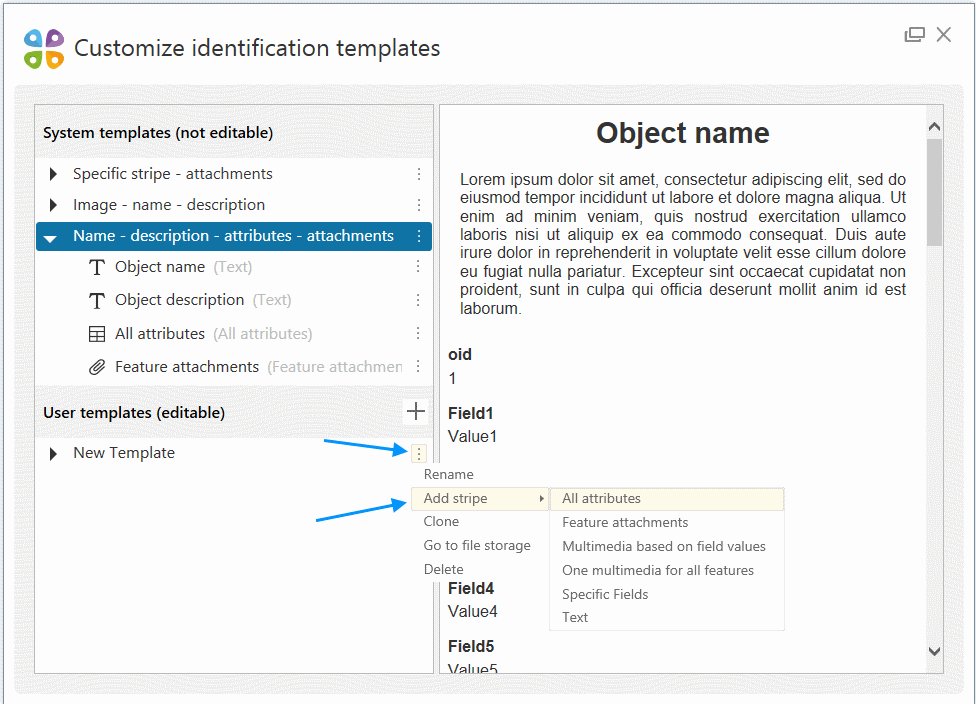The width and height of the screenshot is (976, 704).
Task: Pick Feature attachments in the submenu
Action: 625,522
